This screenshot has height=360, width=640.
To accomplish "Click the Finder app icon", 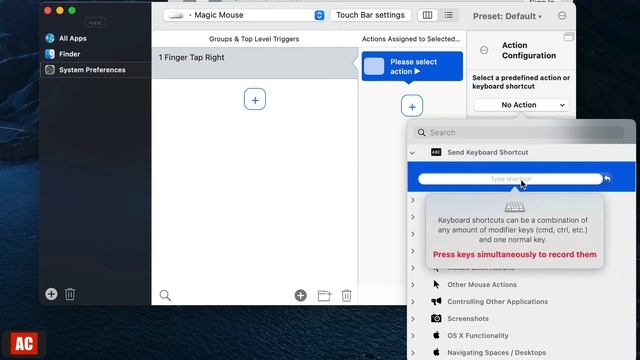I will pos(50,54).
